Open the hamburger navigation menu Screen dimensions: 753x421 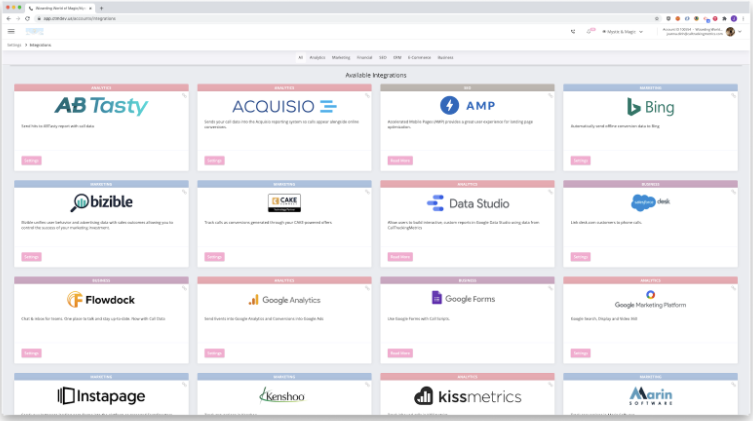[x=12, y=31]
